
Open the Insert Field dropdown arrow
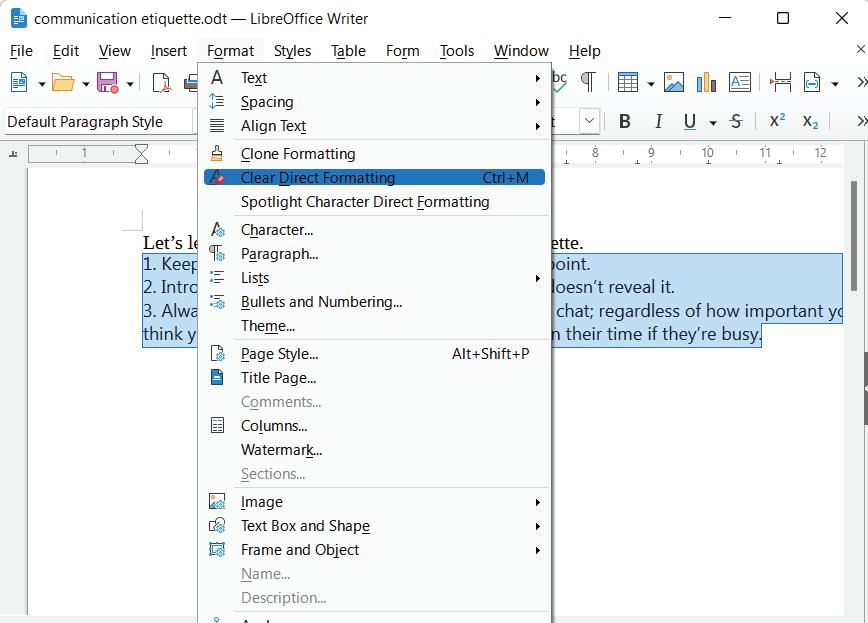835,84
